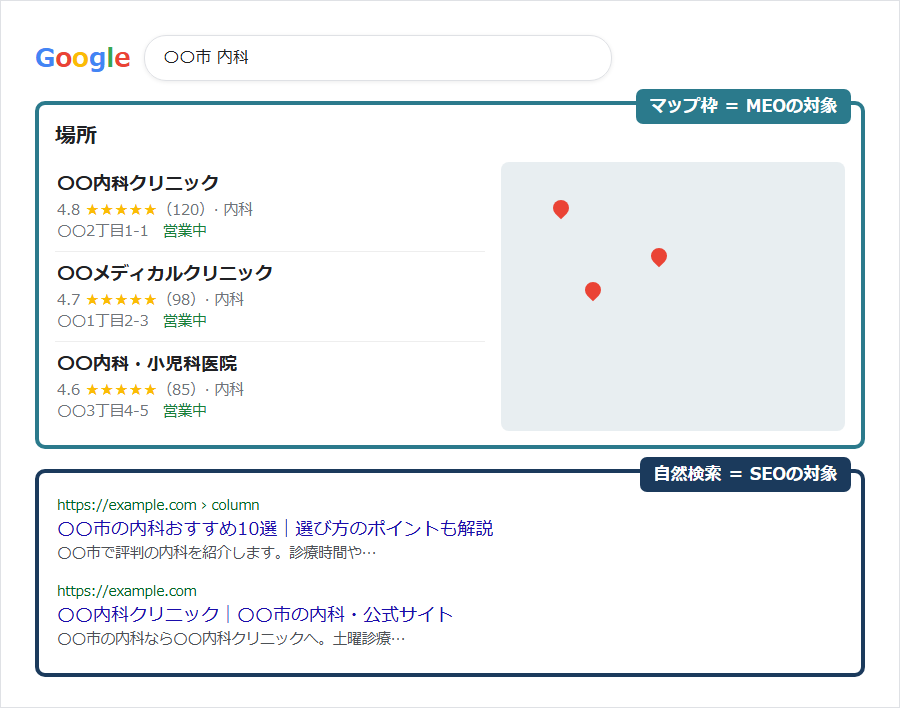Viewport: 900px width, 708px height.
Task: Open 〇〇内科クリニック 公式サイト search result title
Action: (x=255, y=614)
